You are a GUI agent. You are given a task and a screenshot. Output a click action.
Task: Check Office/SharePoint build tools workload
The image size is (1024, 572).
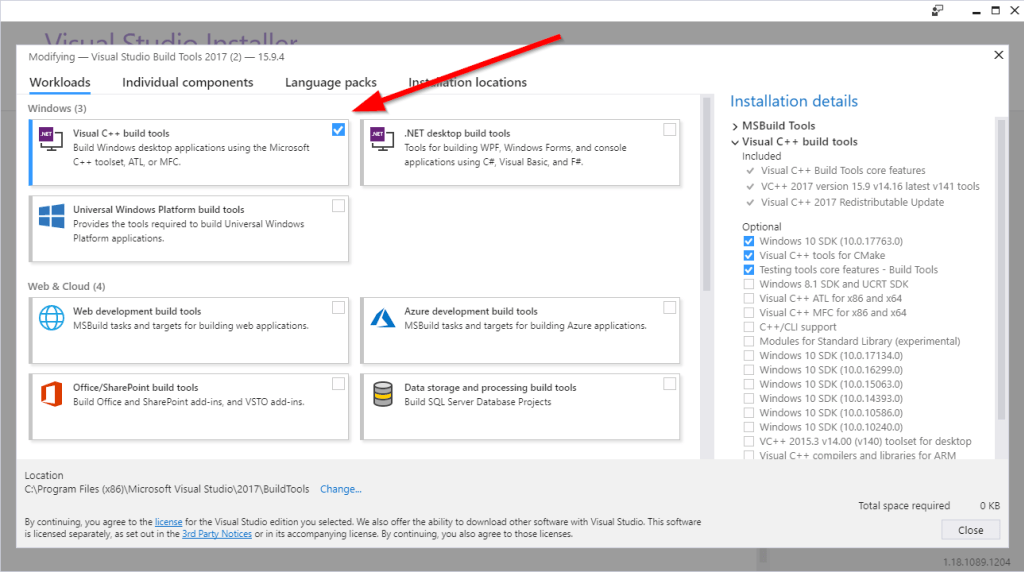[x=338, y=384]
